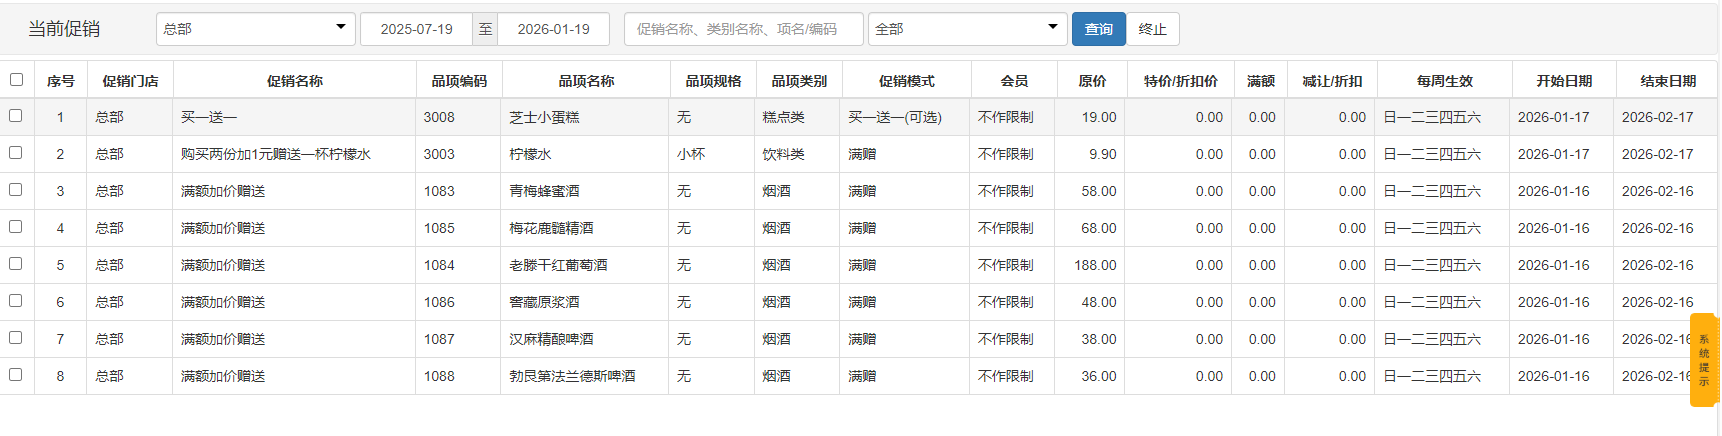Click the end date field 2026-01-19
1722x436 pixels.
coord(553,29)
